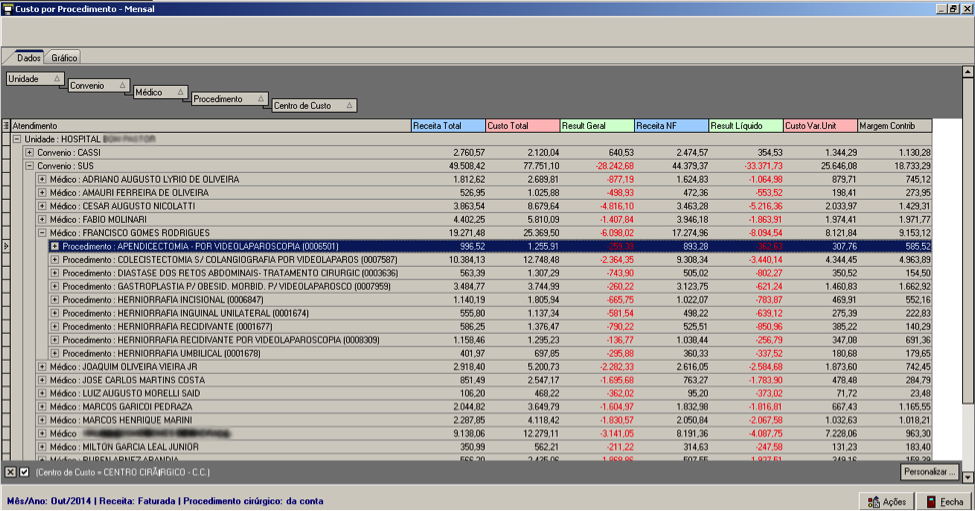Select CASSI Custo Total value 2.120,04

click(543, 152)
